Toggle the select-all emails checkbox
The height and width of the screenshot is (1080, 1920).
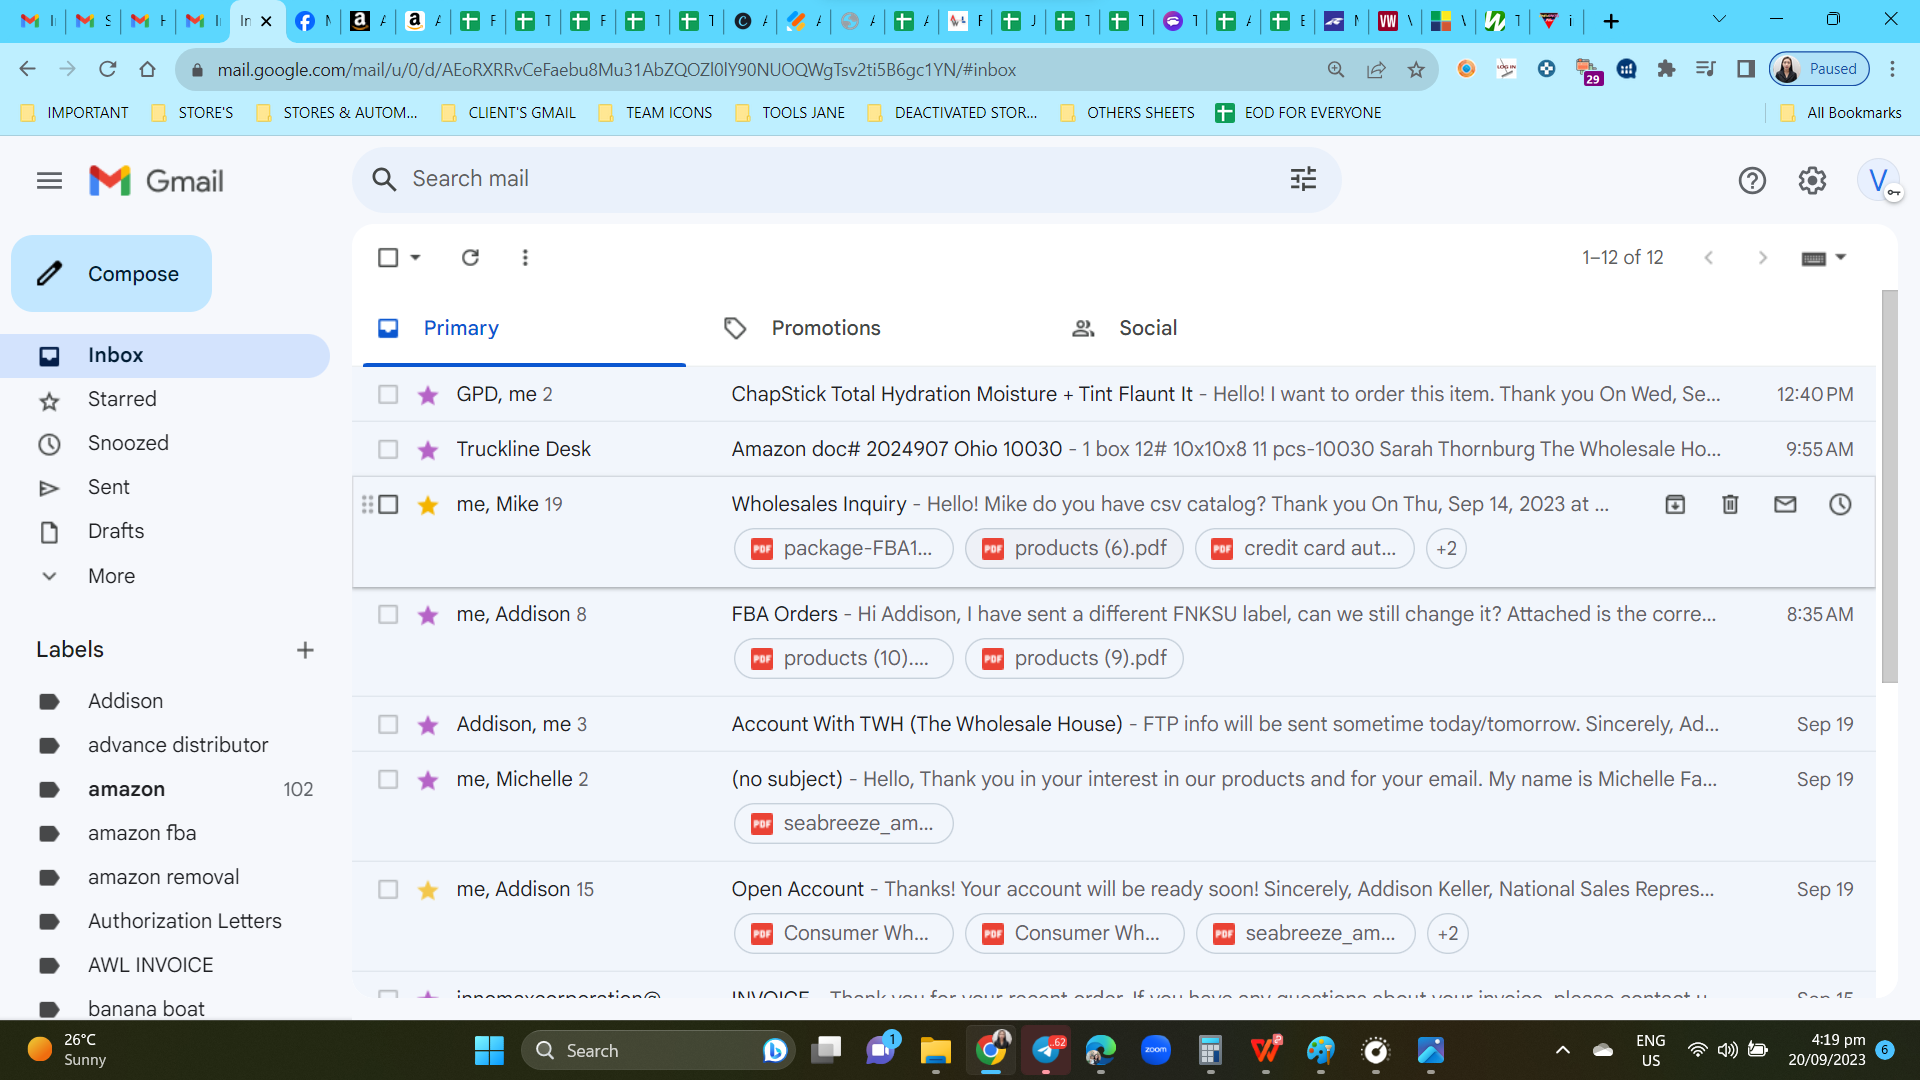point(388,257)
